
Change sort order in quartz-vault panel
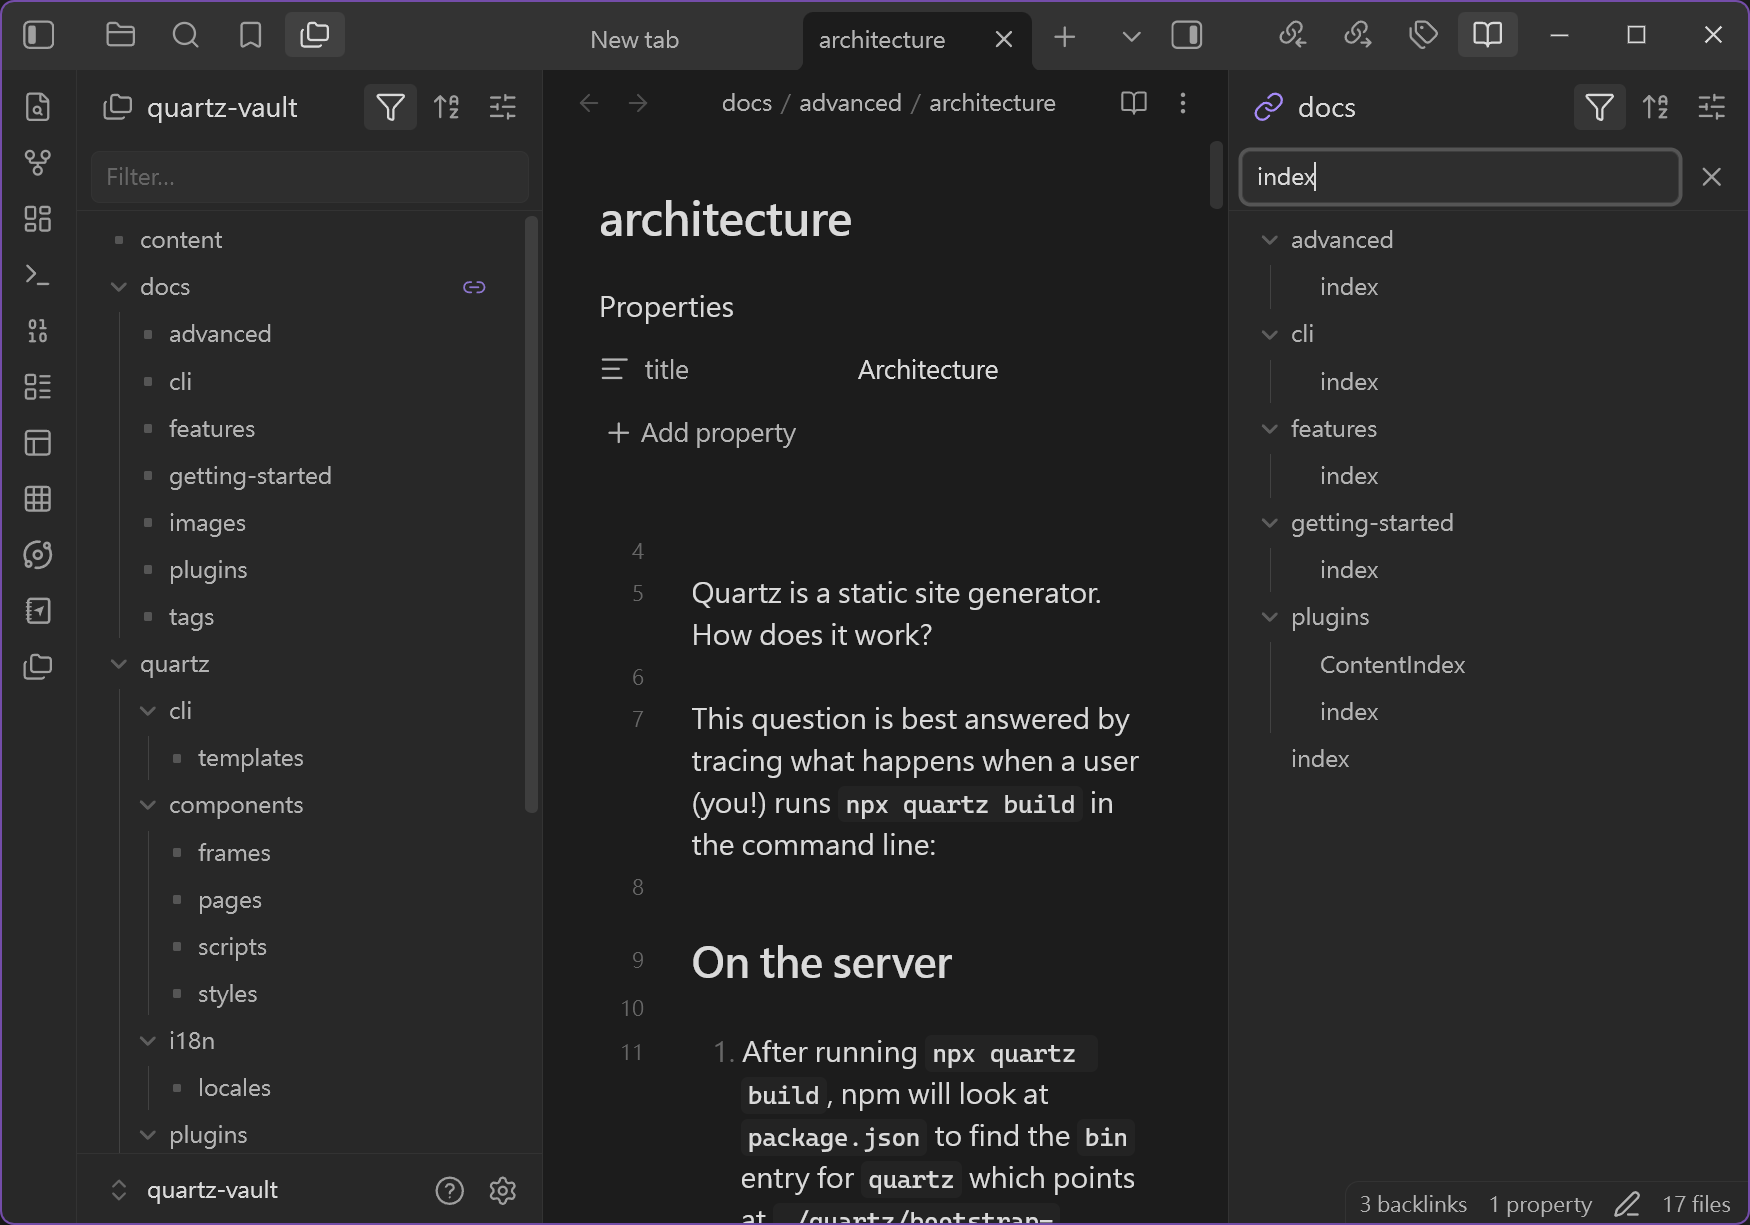[446, 107]
